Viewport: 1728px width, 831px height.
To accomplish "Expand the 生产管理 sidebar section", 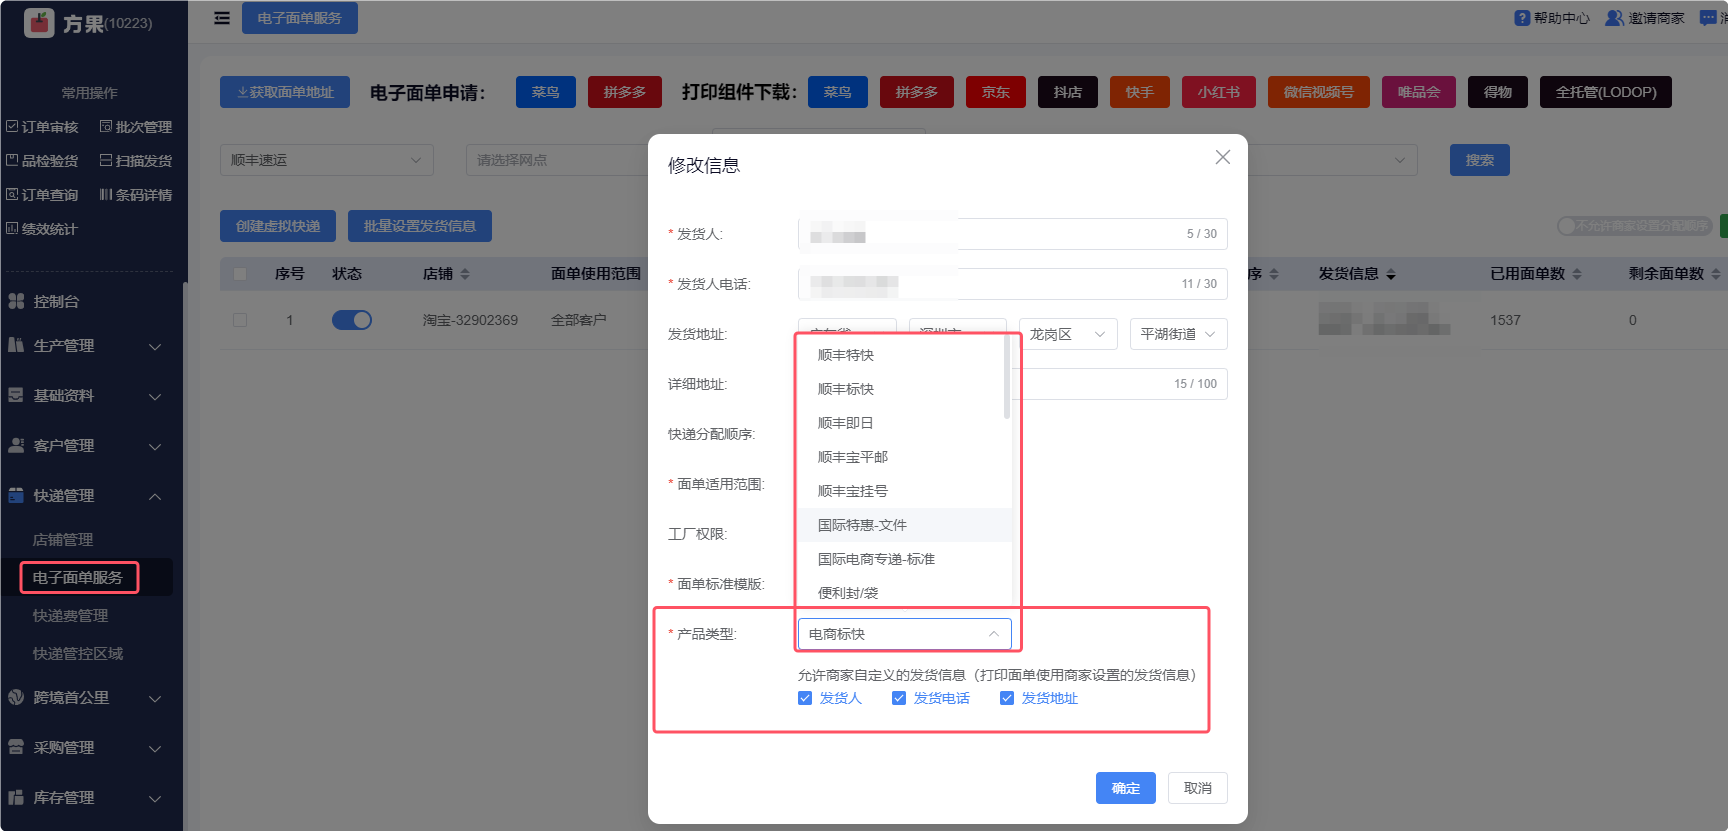I will coord(85,346).
